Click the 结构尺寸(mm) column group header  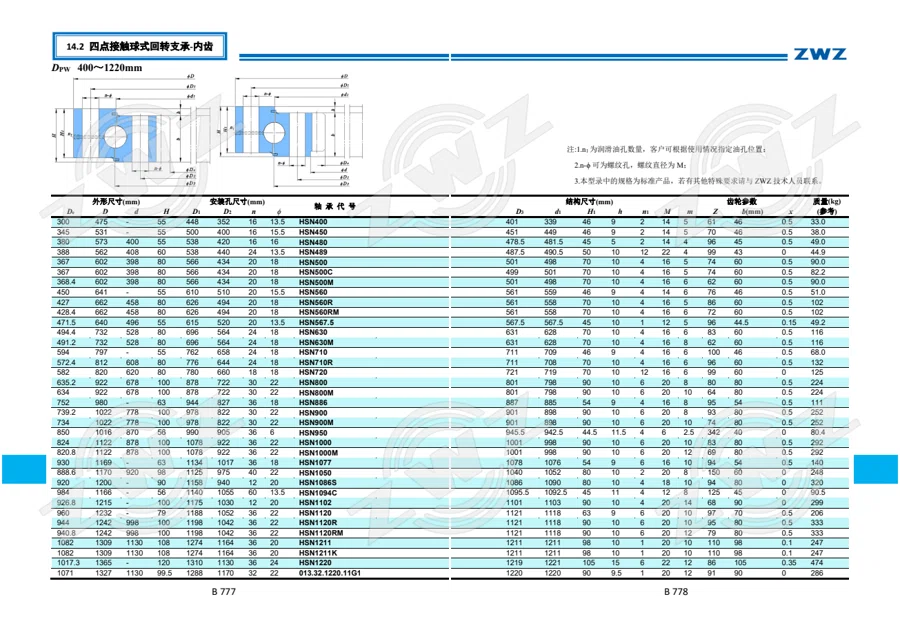point(589,202)
